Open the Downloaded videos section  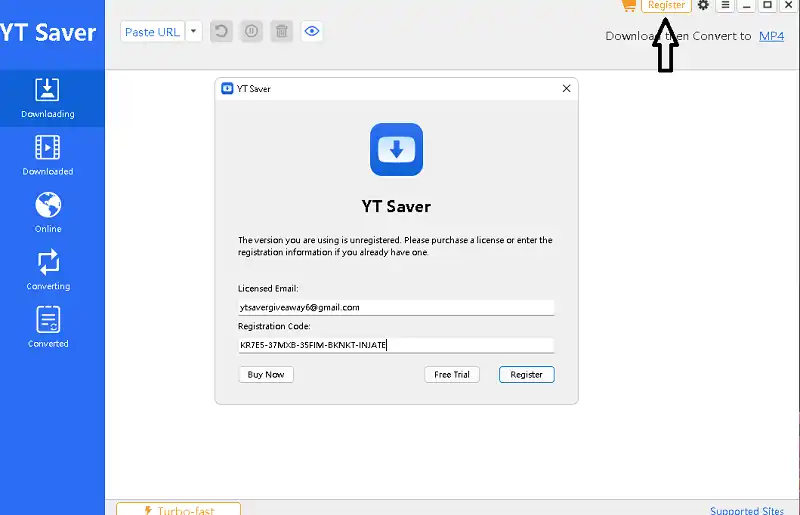coord(48,155)
